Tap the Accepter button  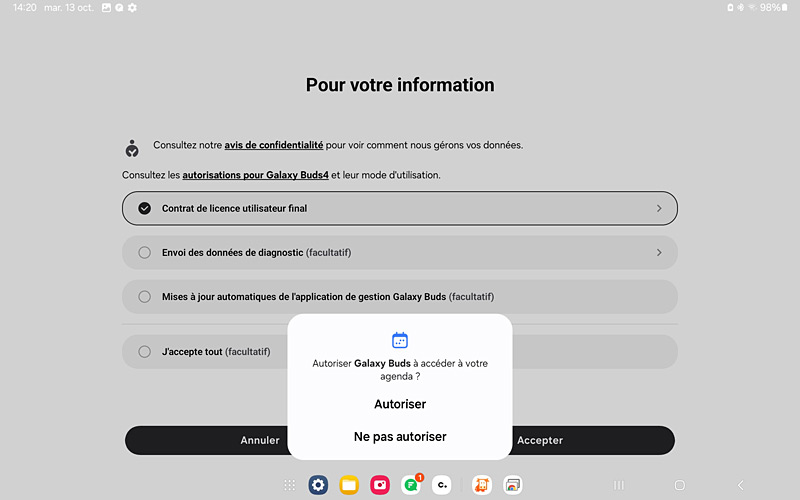tap(540, 440)
